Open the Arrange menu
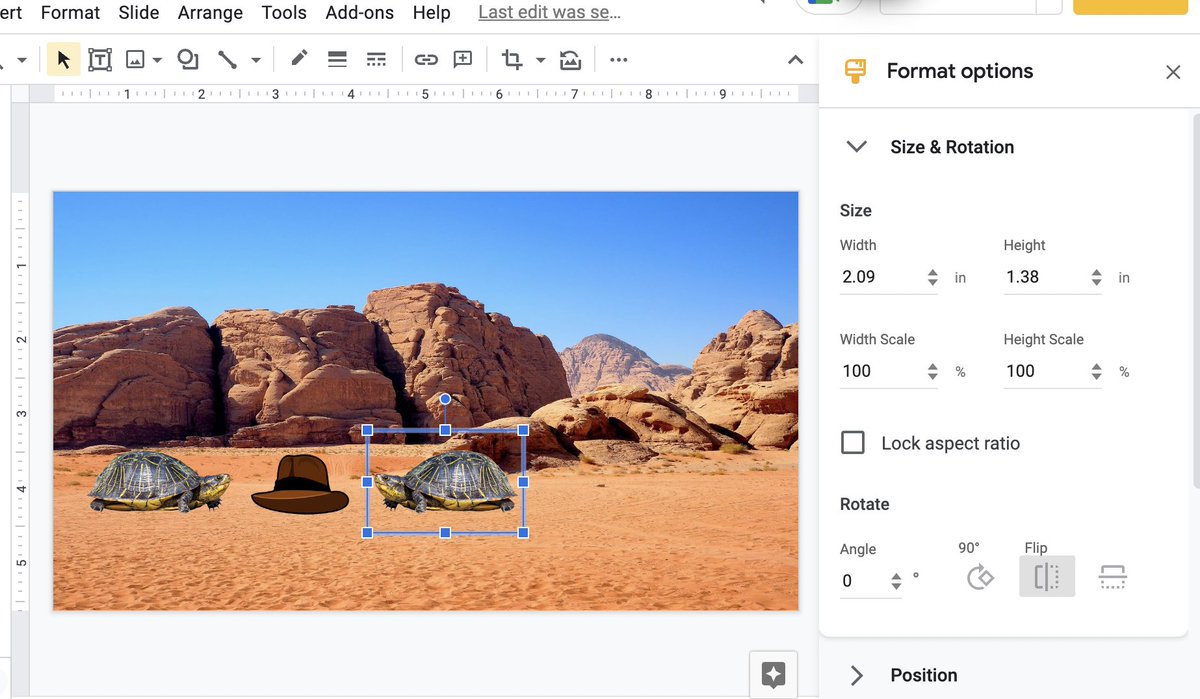The height and width of the screenshot is (699, 1200). pyautogui.click(x=210, y=13)
